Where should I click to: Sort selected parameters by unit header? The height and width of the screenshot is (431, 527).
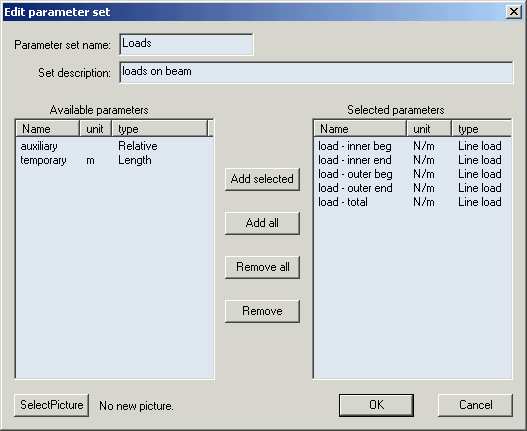tap(429, 129)
